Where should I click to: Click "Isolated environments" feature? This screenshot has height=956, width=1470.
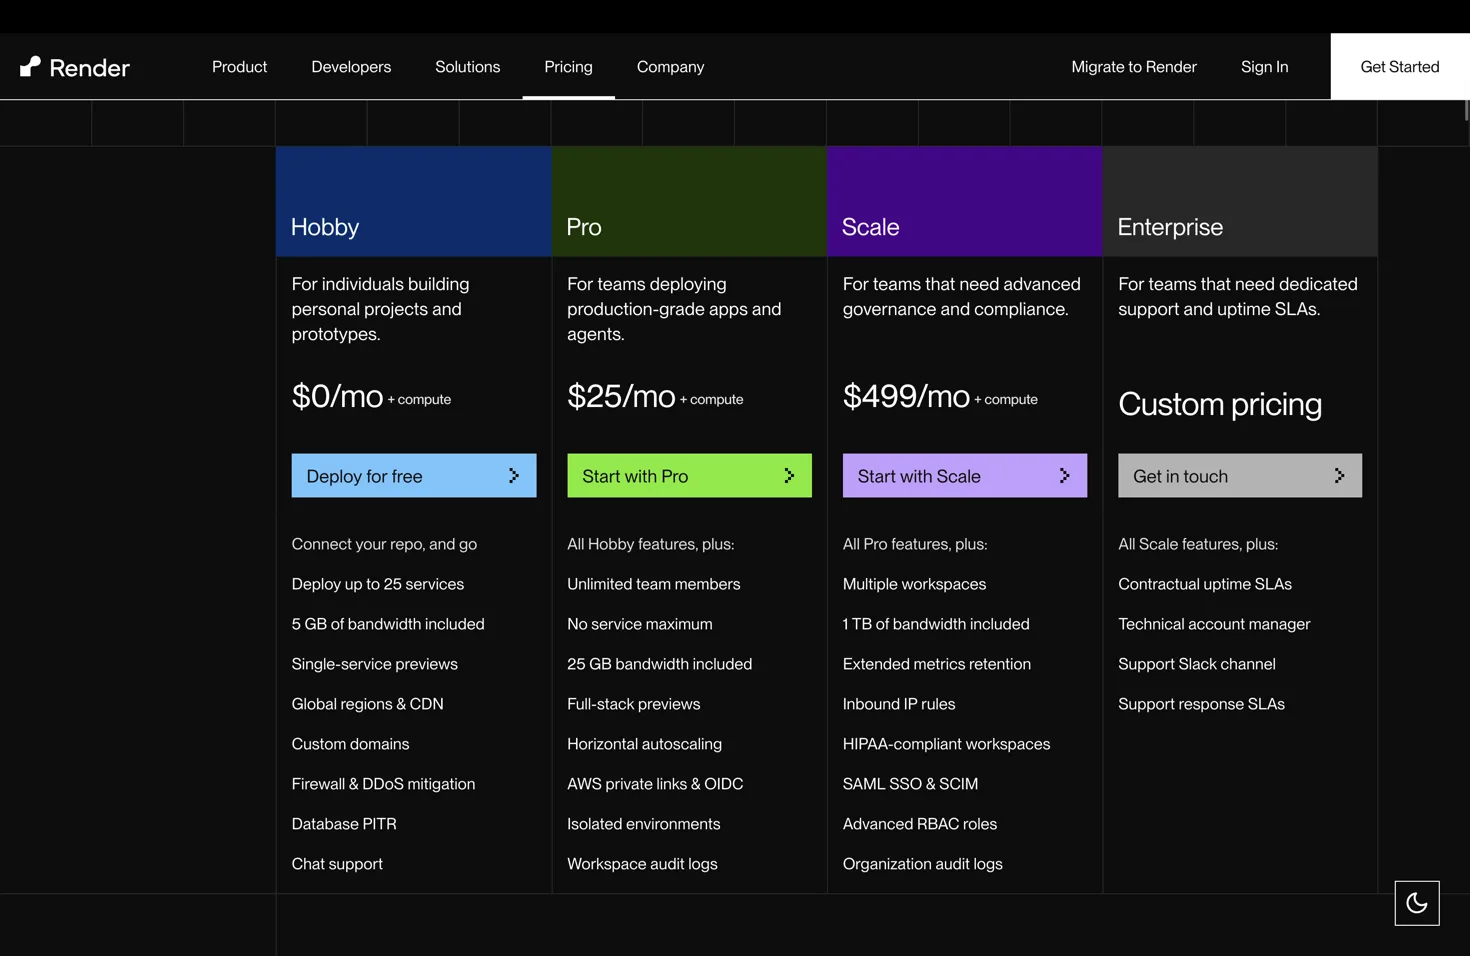pyautogui.click(x=644, y=824)
